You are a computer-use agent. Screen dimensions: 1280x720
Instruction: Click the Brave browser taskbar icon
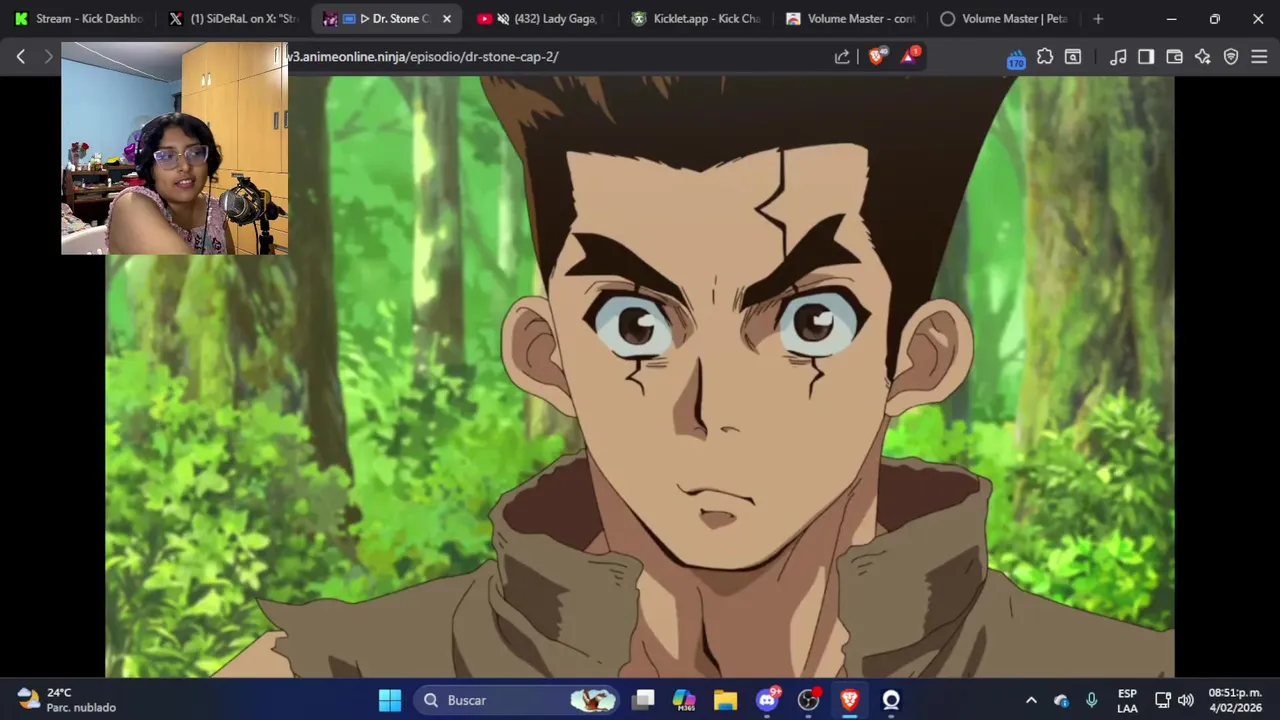click(849, 700)
